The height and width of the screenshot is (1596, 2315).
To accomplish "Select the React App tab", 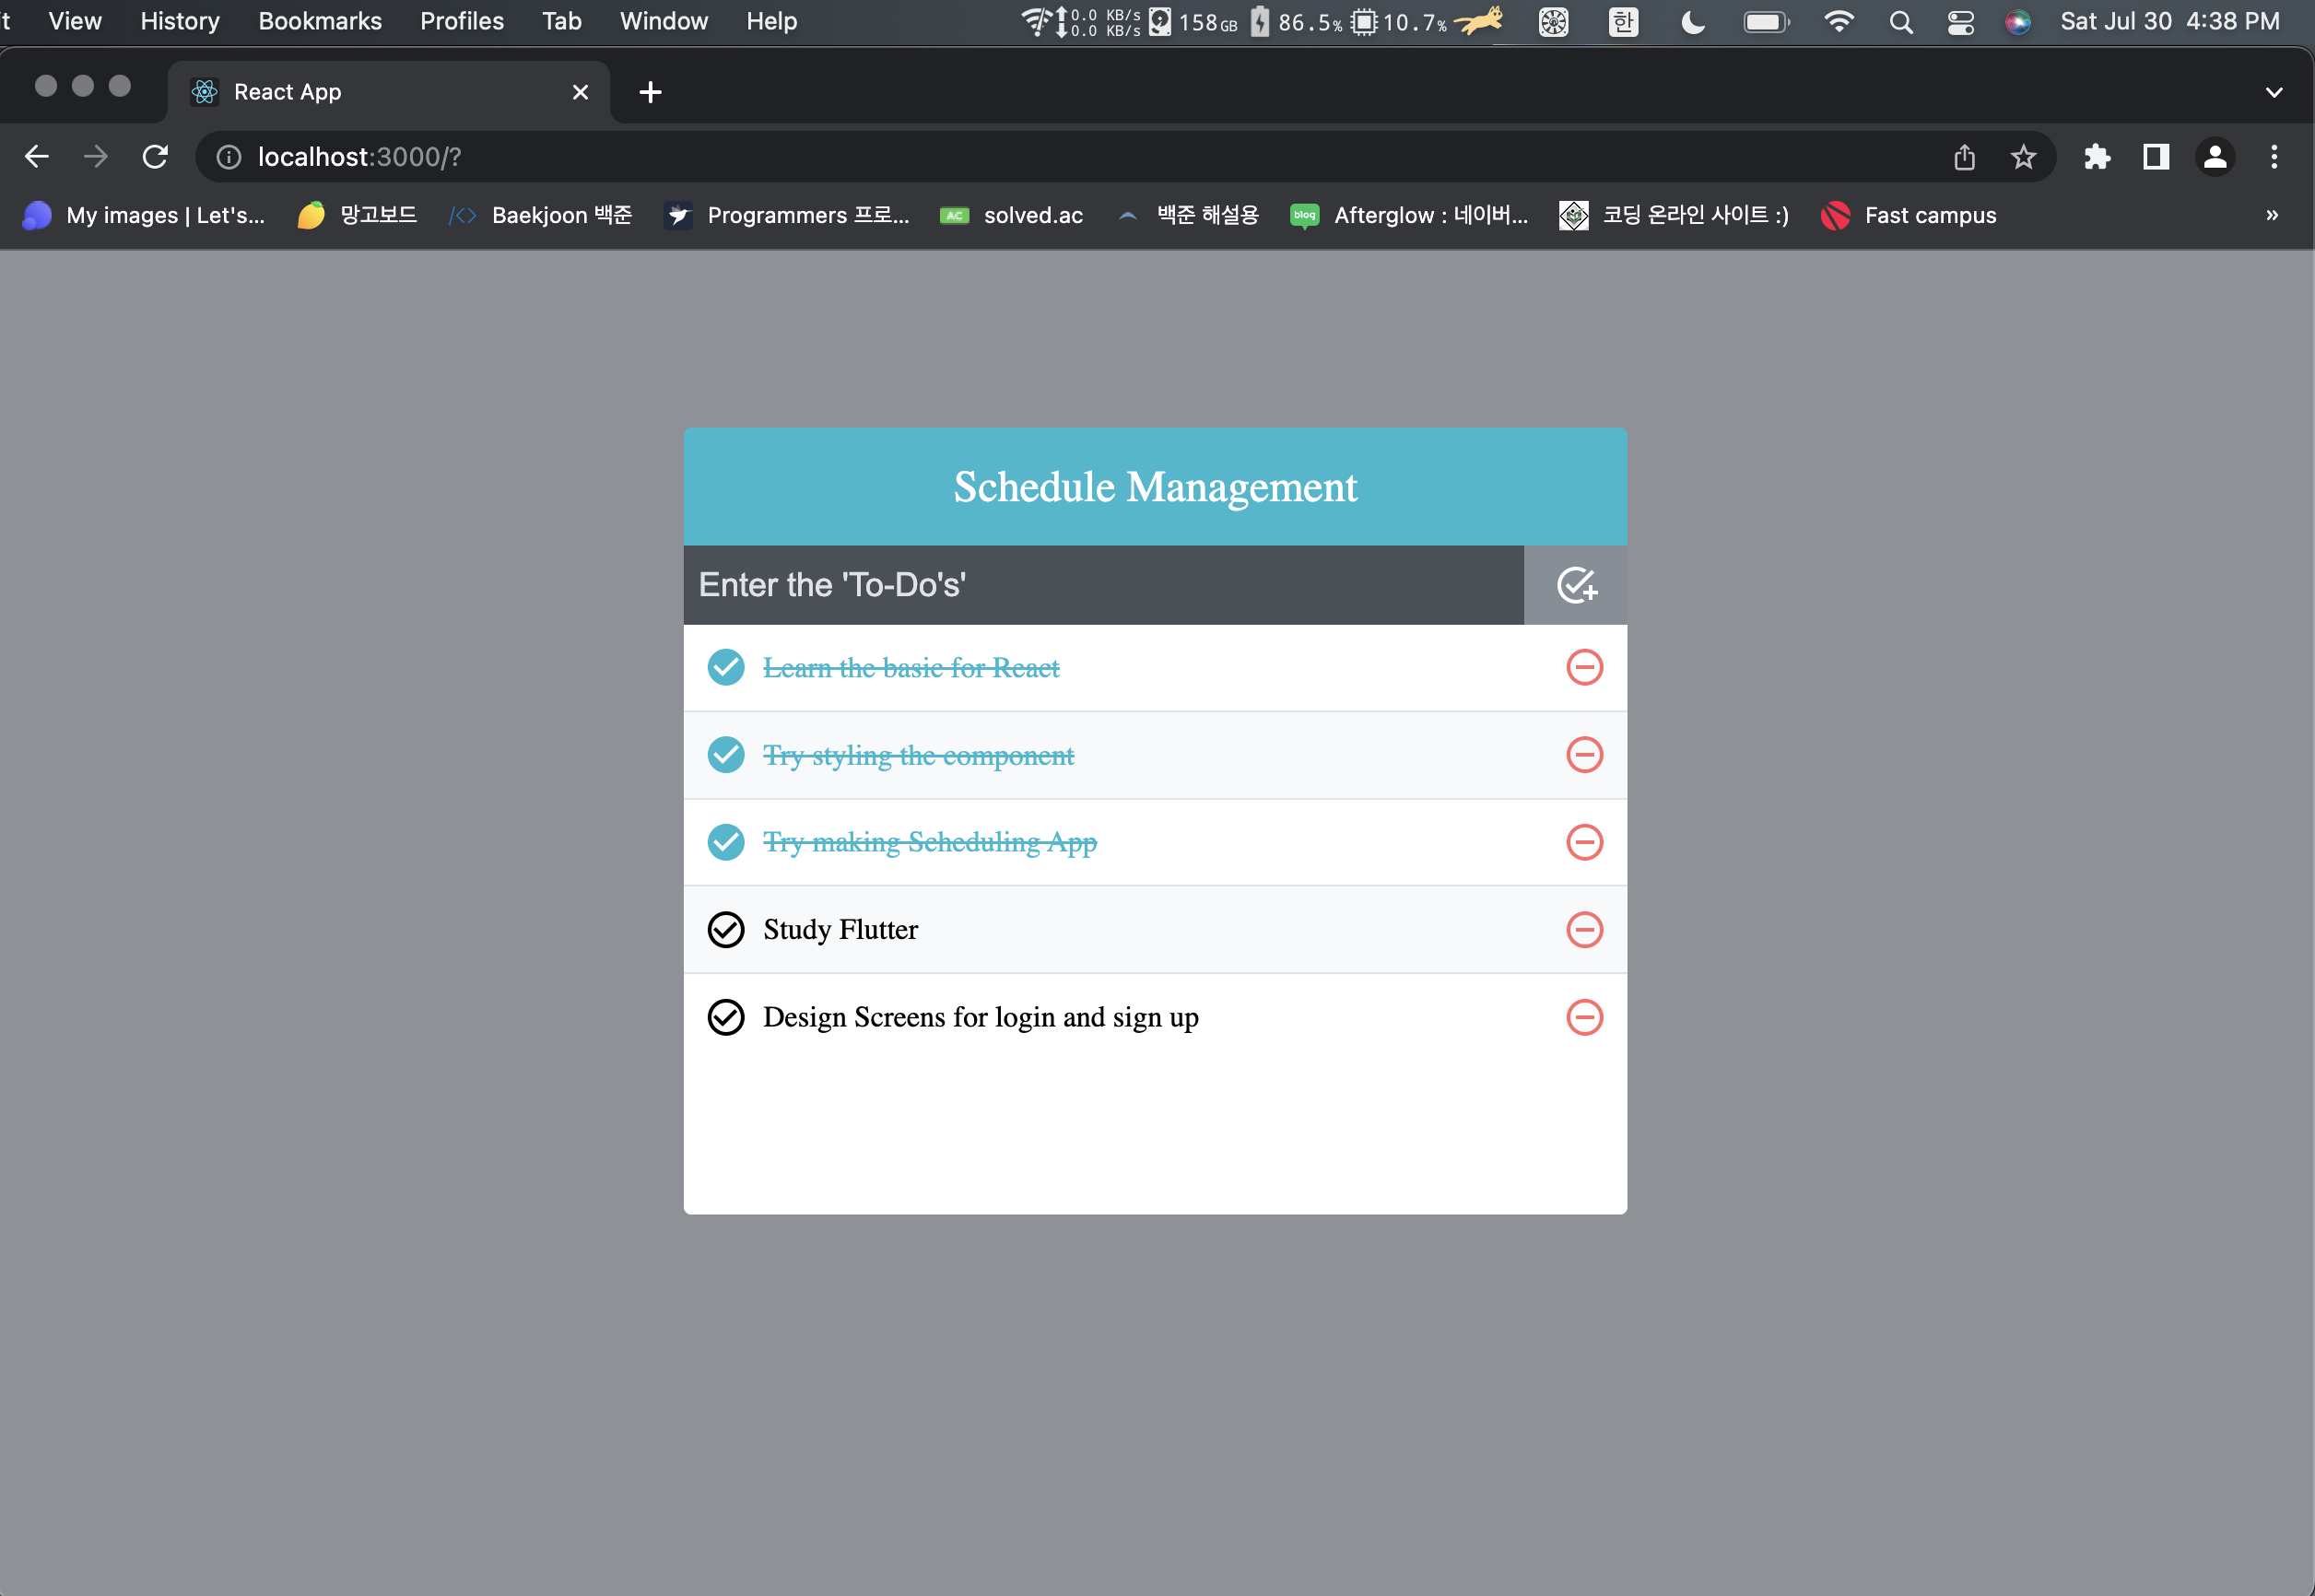I will point(388,92).
